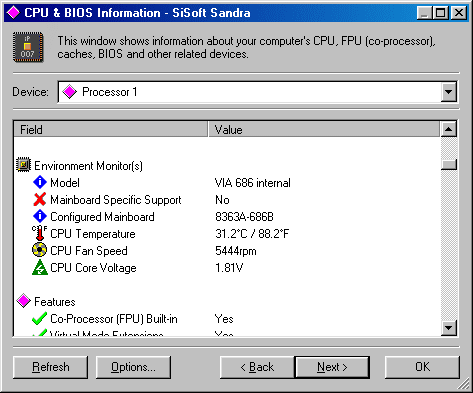Viewport: 473px width, 393px height.
Task: Click the pink diamond beside Features
Action: point(23,301)
